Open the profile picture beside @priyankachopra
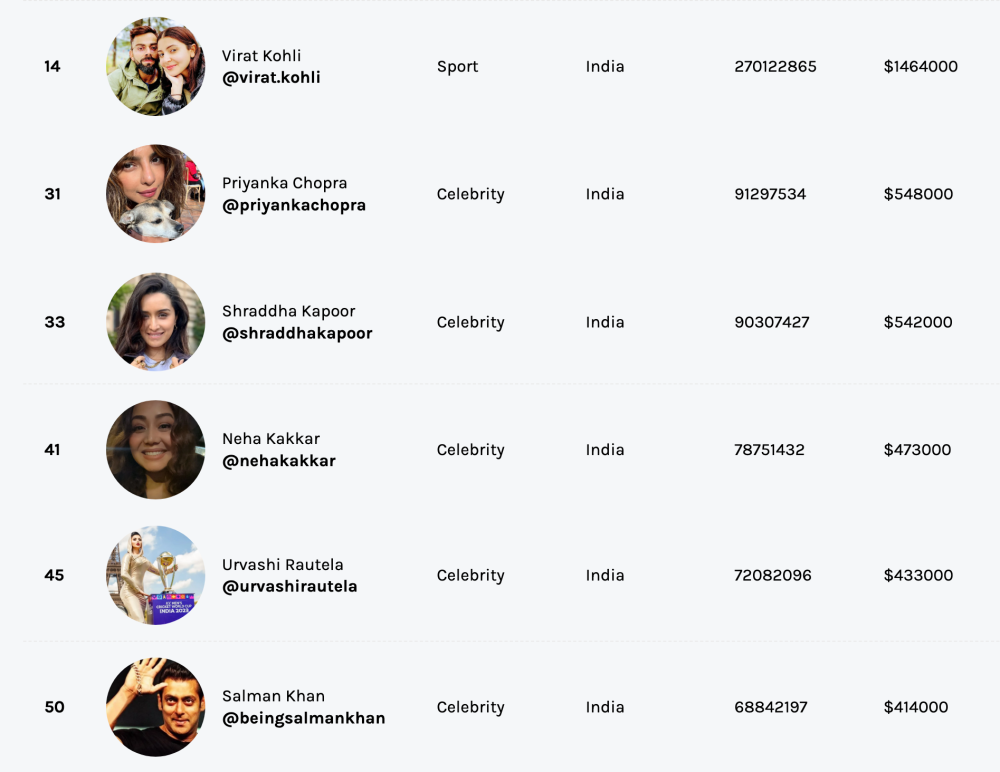 pos(155,194)
